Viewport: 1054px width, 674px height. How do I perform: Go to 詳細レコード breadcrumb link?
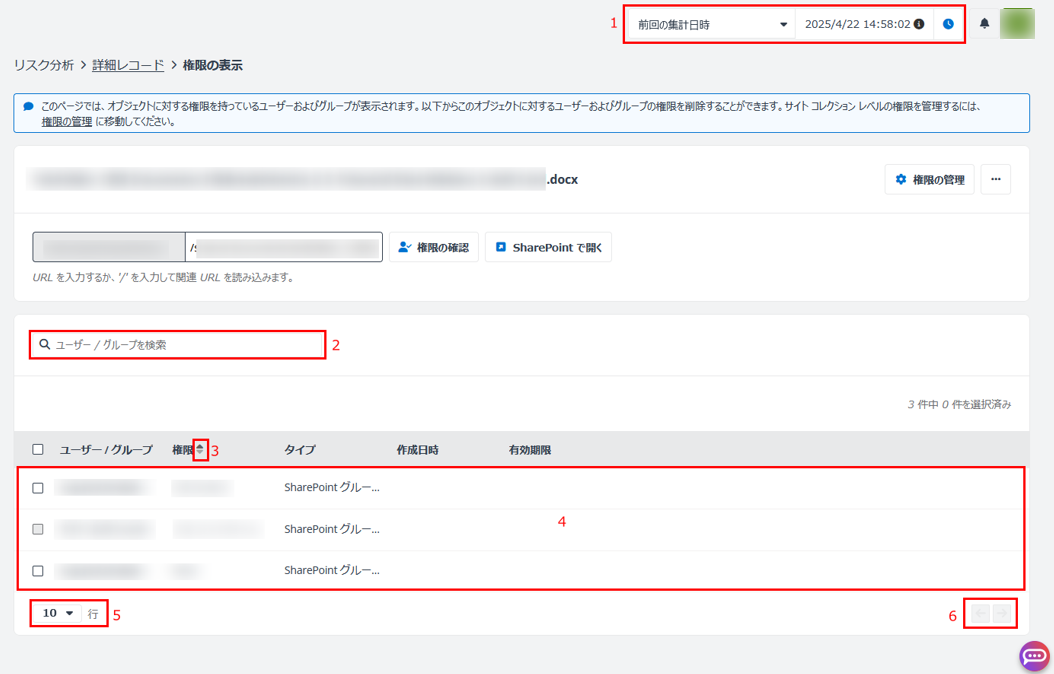[128, 65]
